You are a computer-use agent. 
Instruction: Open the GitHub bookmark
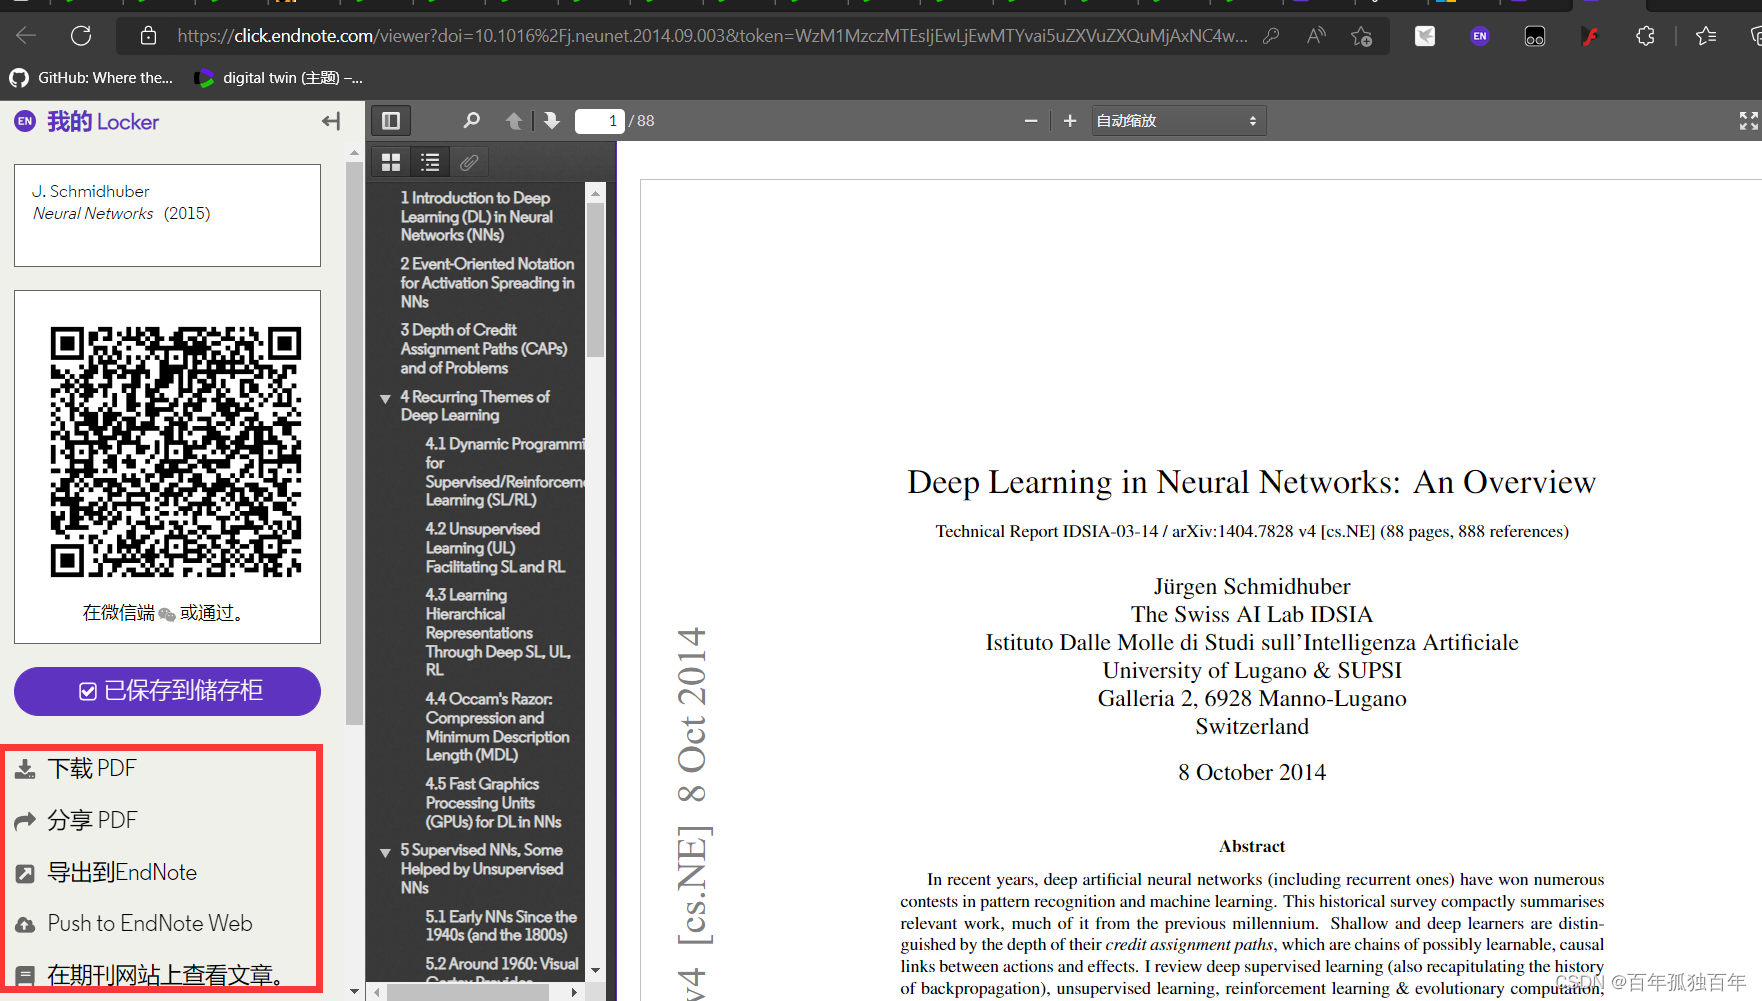(x=91, y=78)
